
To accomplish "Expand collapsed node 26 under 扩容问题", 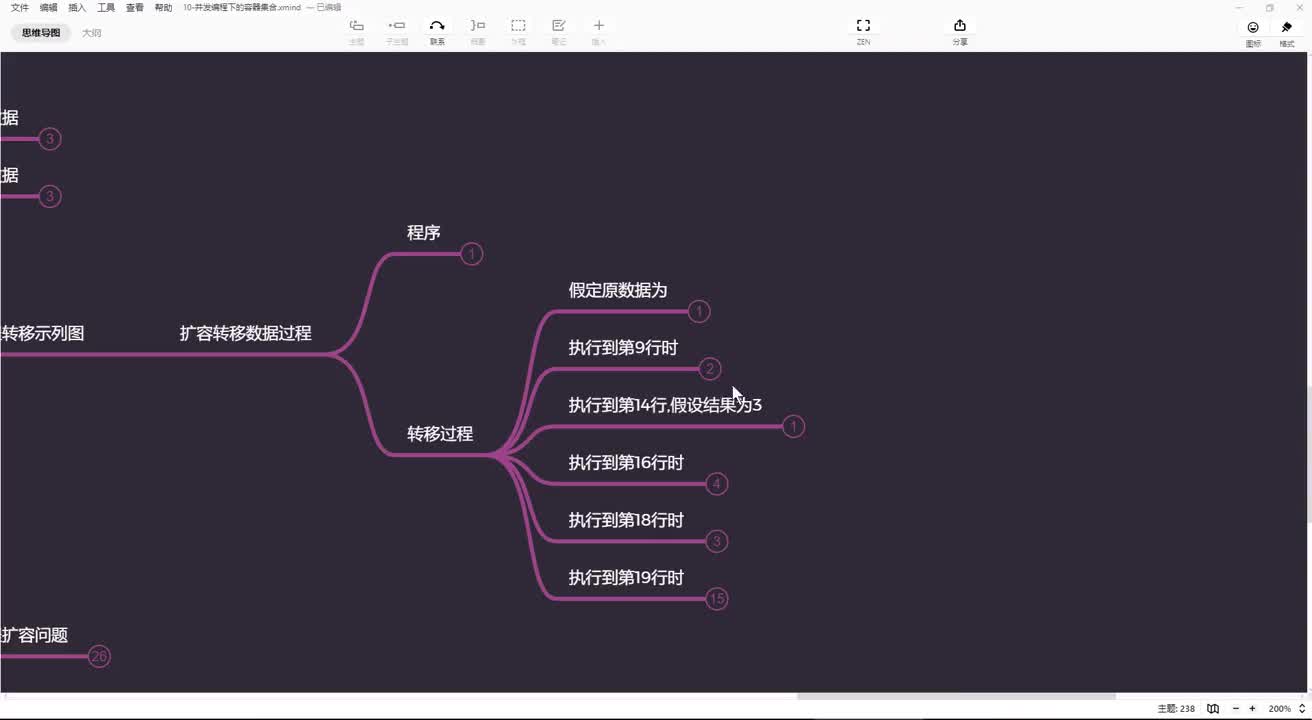I will (98, 656).
